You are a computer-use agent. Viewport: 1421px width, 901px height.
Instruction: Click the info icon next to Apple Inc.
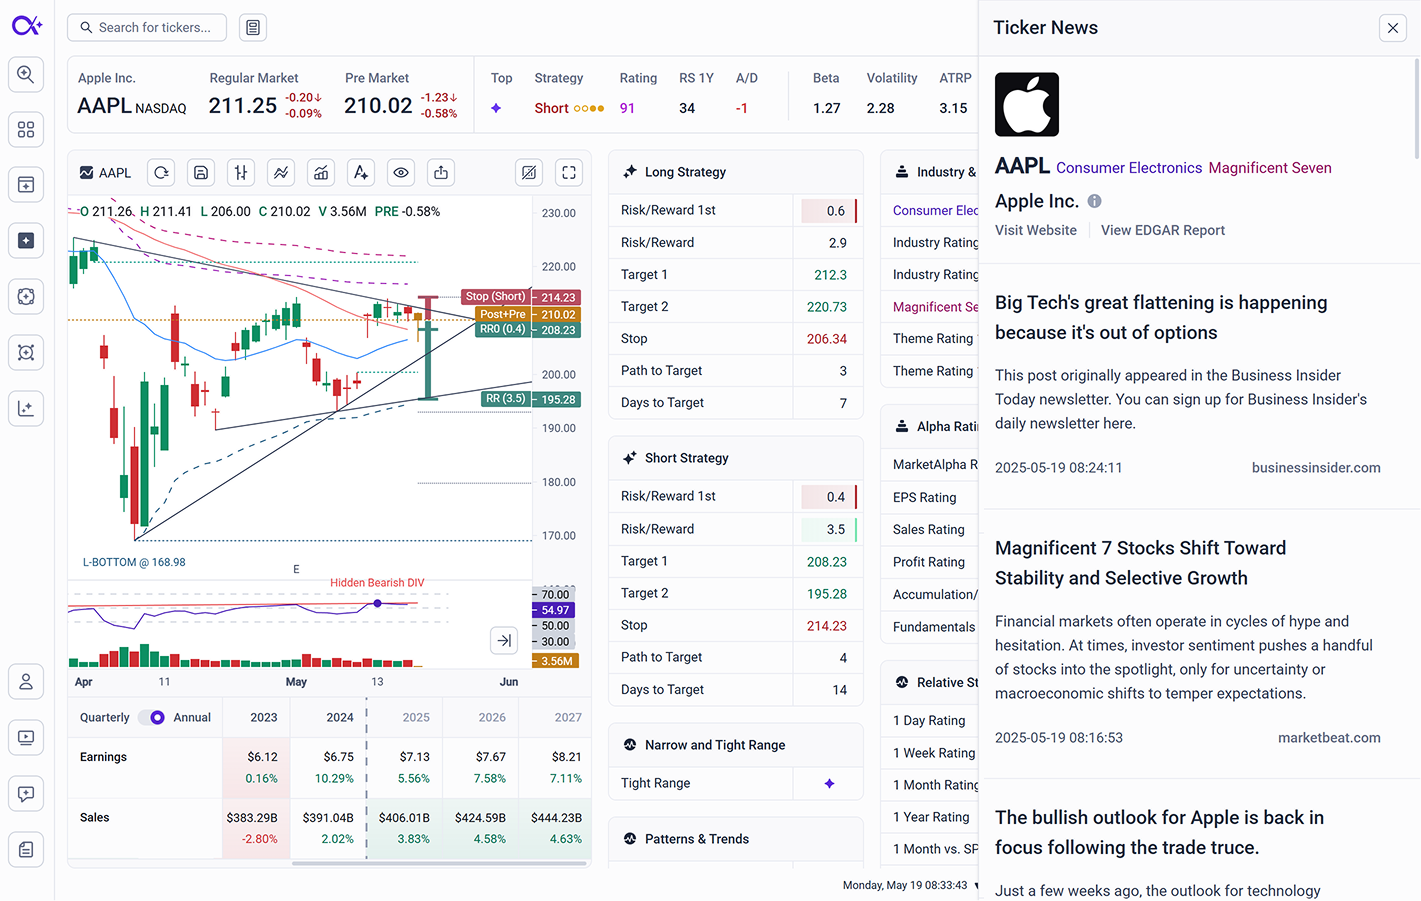click(1095, 201)
